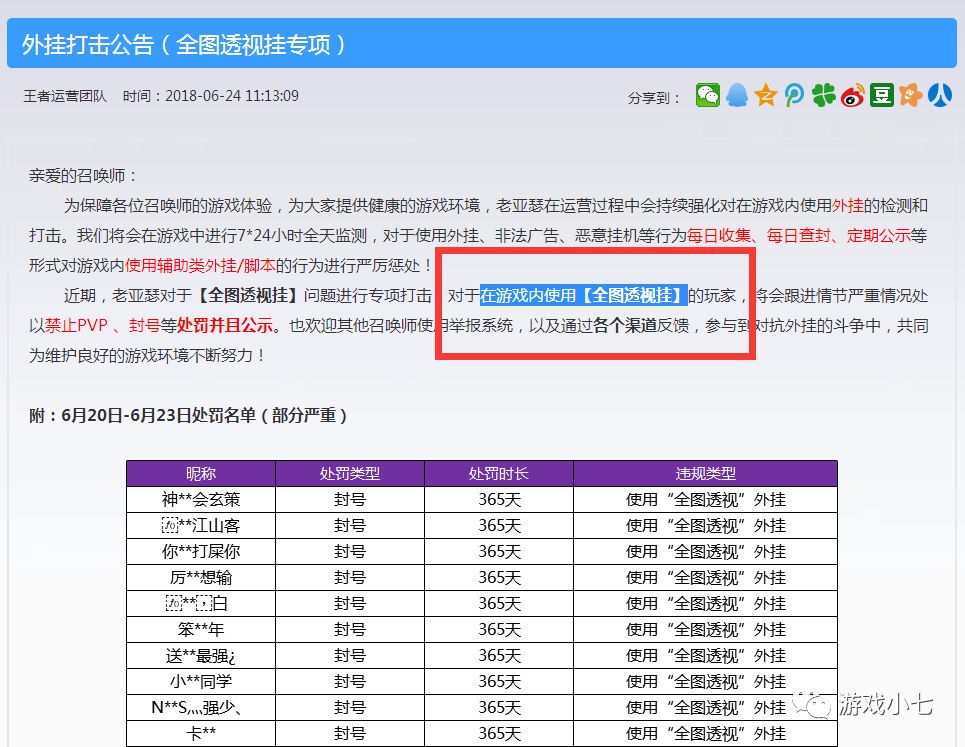The image size is (965, 747).
Task: Click the red bold text 处罚并且公示
Action: (x=225, y=325)
